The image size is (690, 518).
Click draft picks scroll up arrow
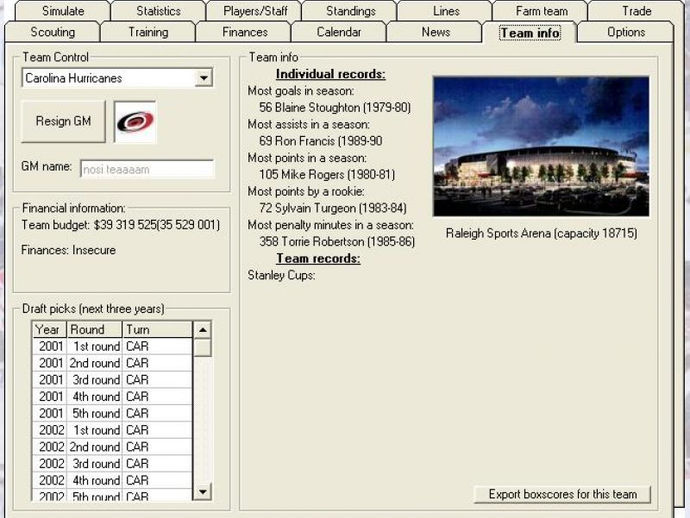pyautogui.click(x=202, y=330)
